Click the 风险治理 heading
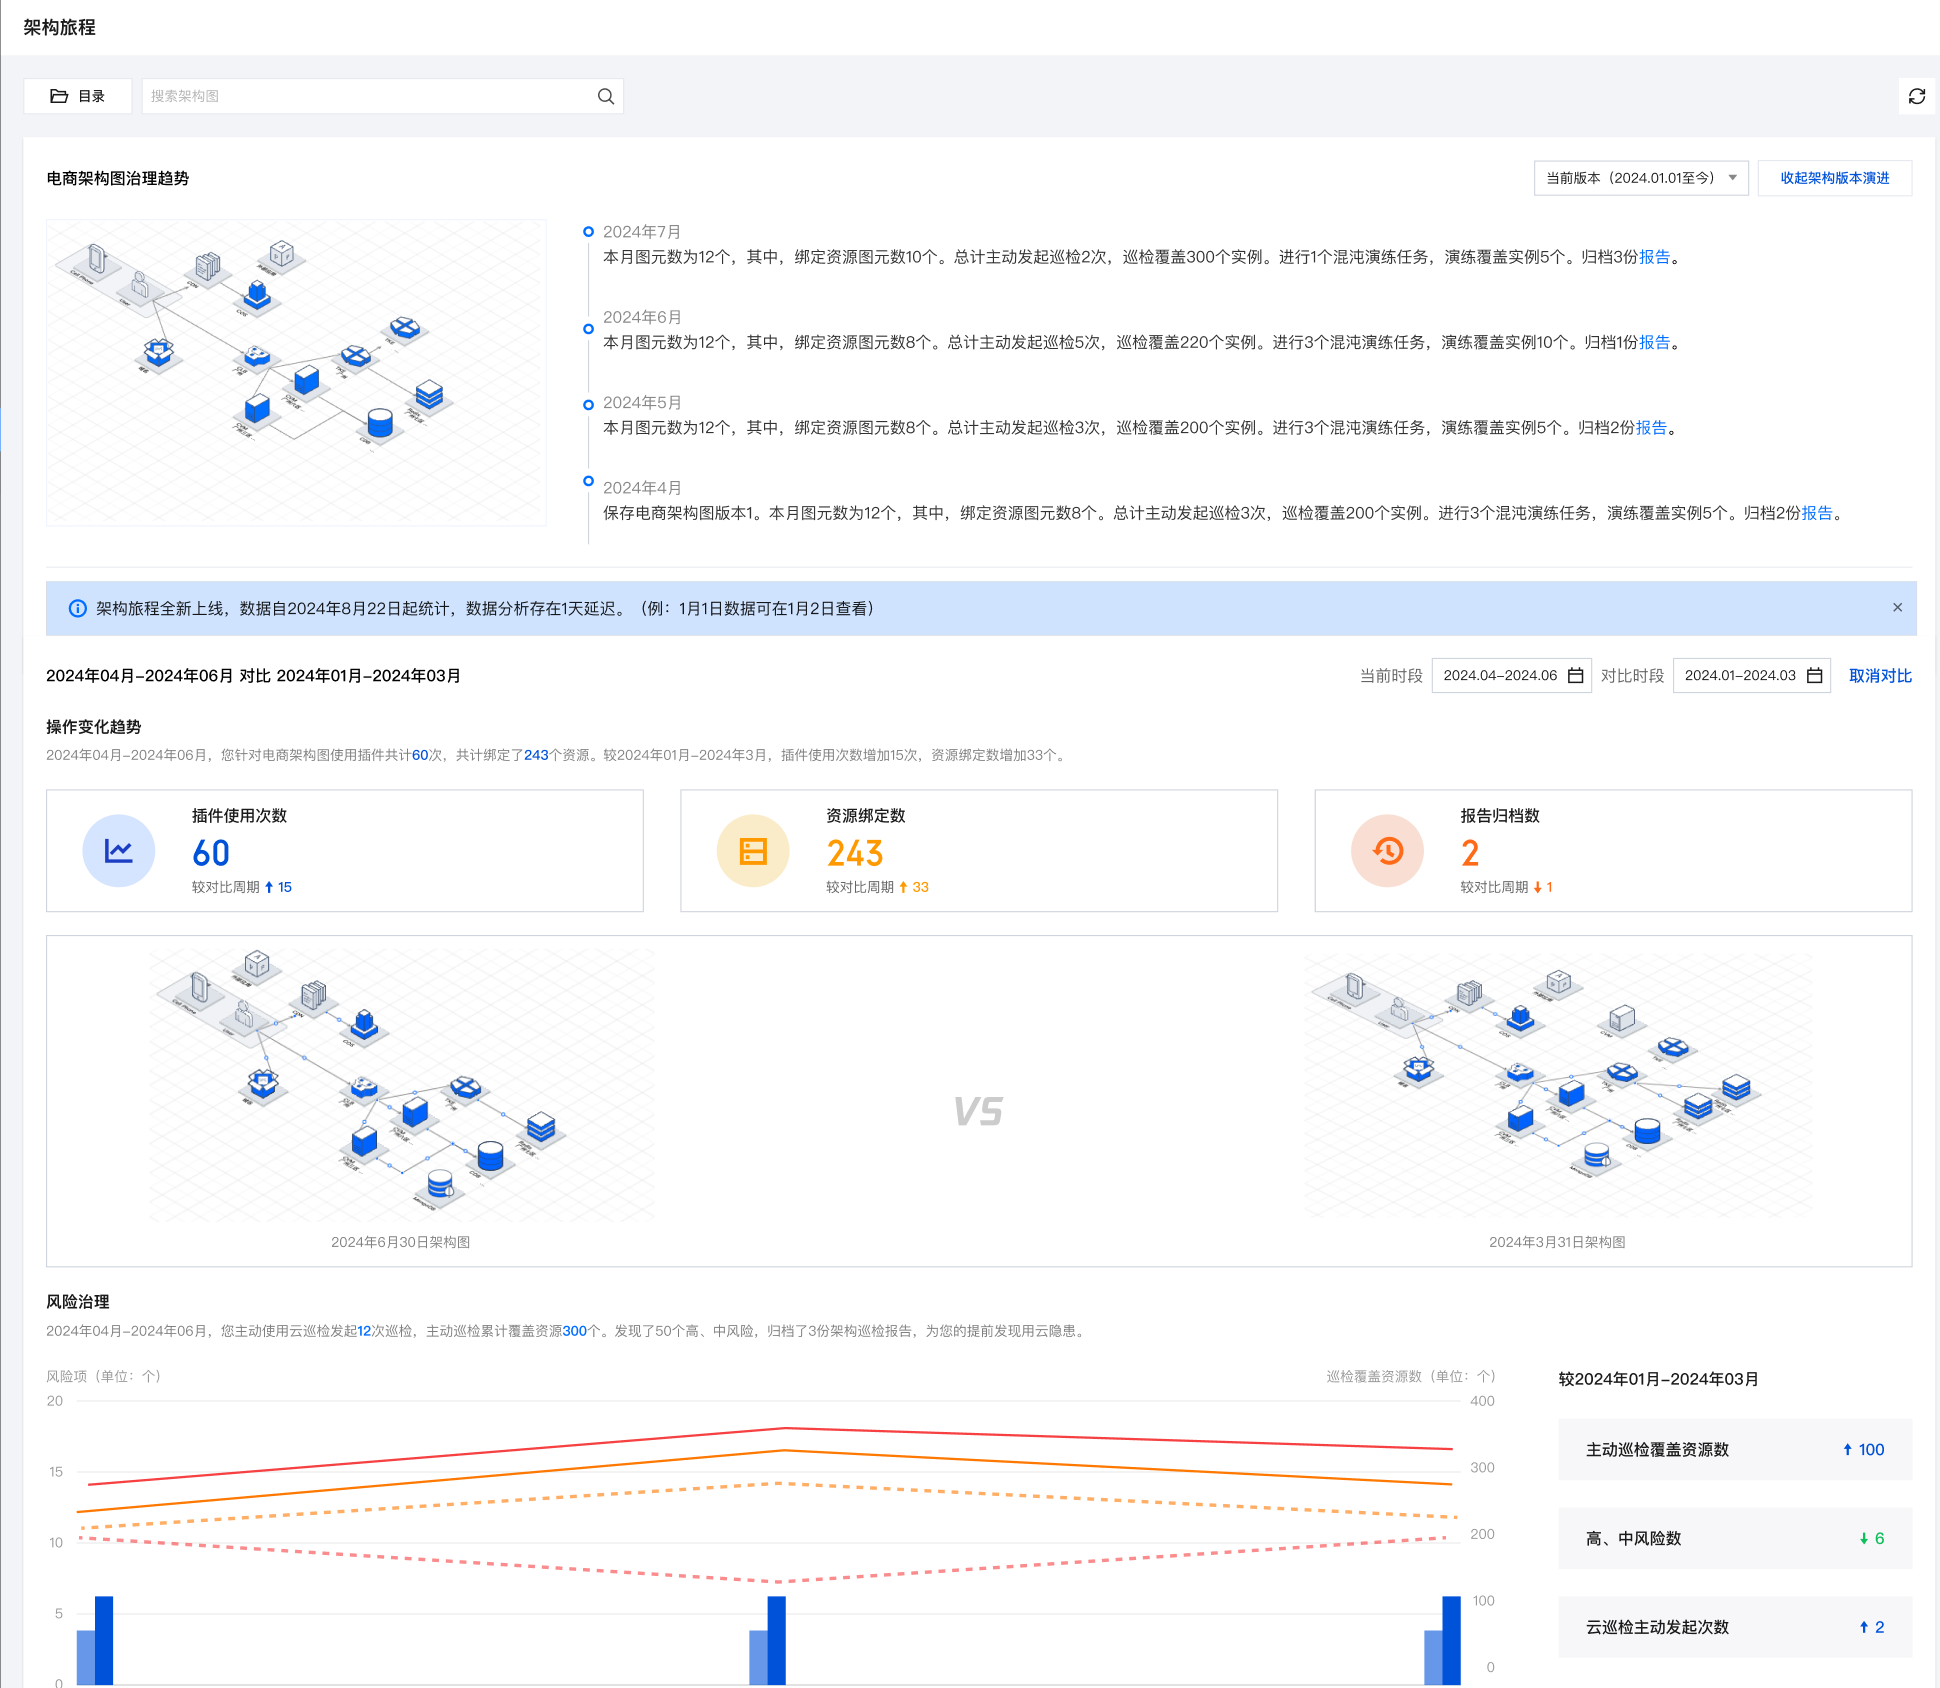Image resolution: width=1940 pixels, height=1688 pixels. point(78,1302)
